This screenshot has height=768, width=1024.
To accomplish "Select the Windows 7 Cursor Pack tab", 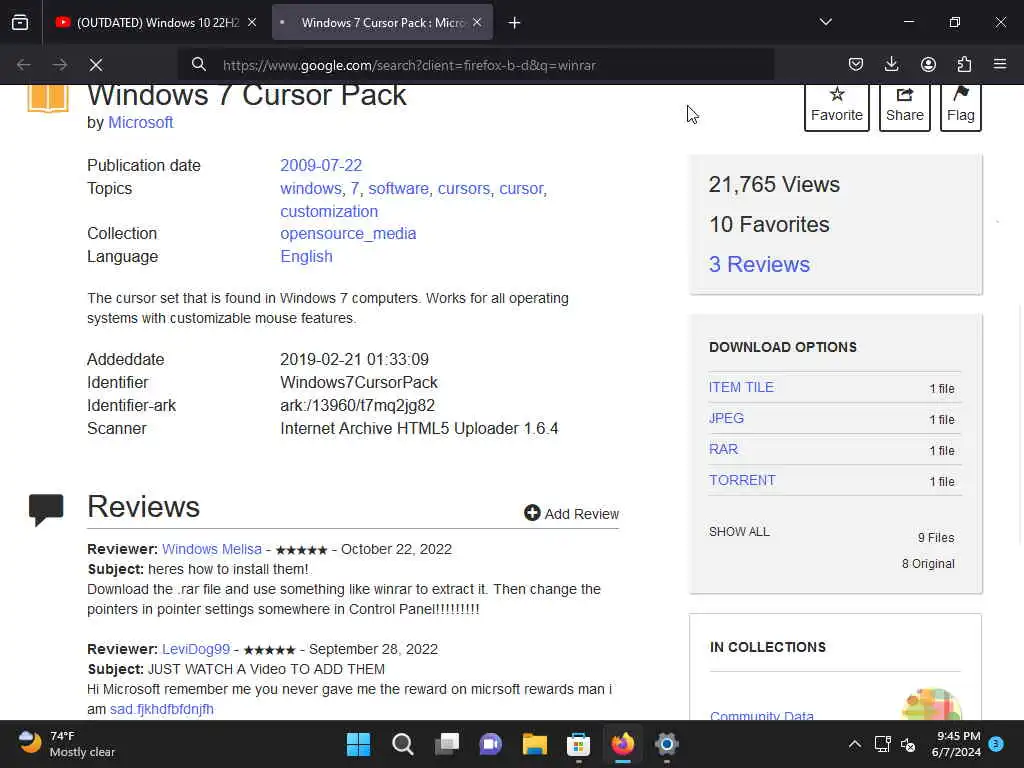I will coord(383,22).
